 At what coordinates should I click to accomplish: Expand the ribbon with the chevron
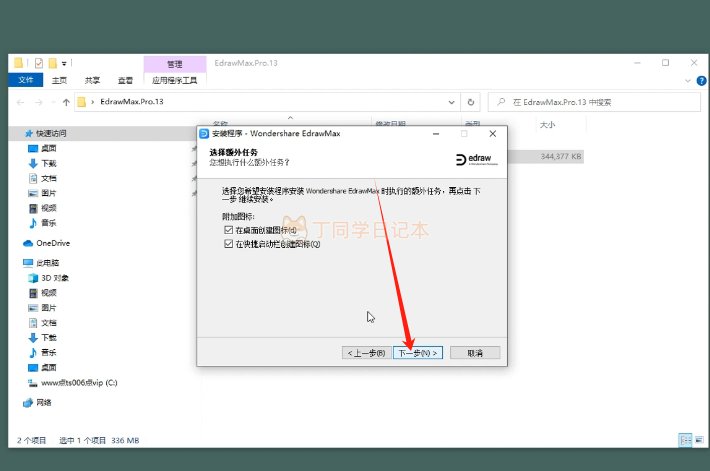(x=688, y=81)
